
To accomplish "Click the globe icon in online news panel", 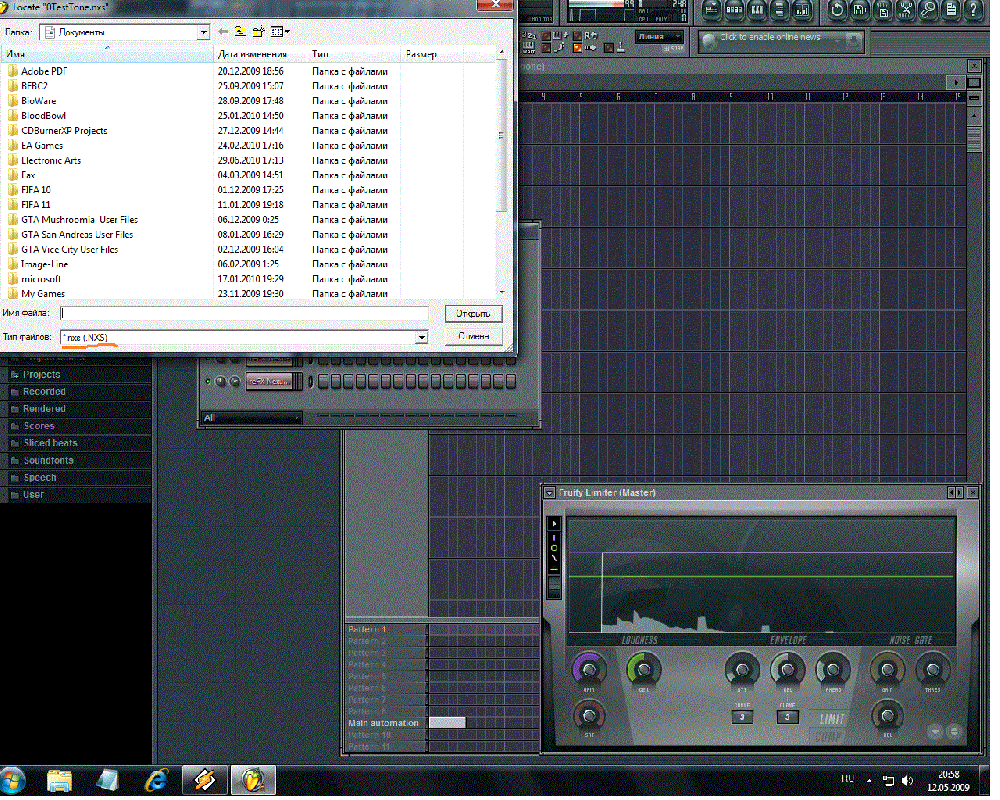I will (x=709, y=42).
